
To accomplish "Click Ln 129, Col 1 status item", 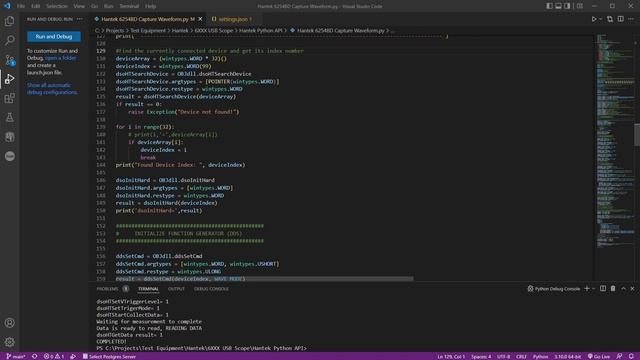I will [451, 356].
